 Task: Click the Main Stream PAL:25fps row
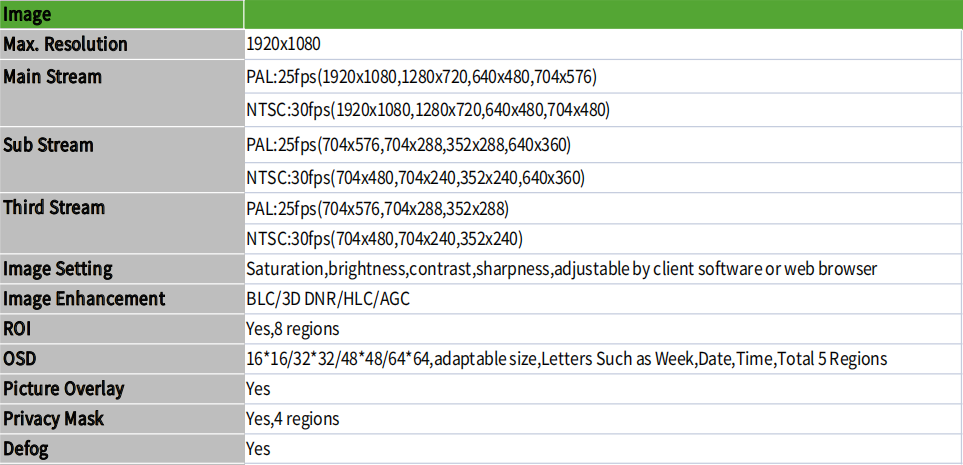pyautogui.click(x=604, y=77)
